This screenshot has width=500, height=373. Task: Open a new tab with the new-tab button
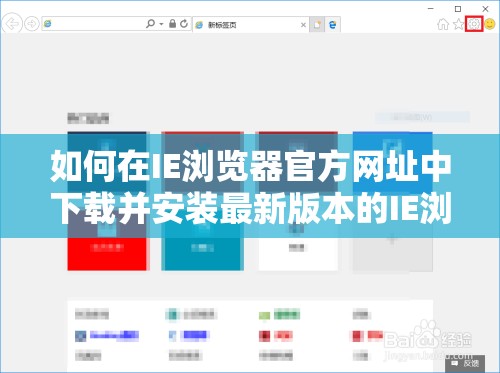coord(317,25)
